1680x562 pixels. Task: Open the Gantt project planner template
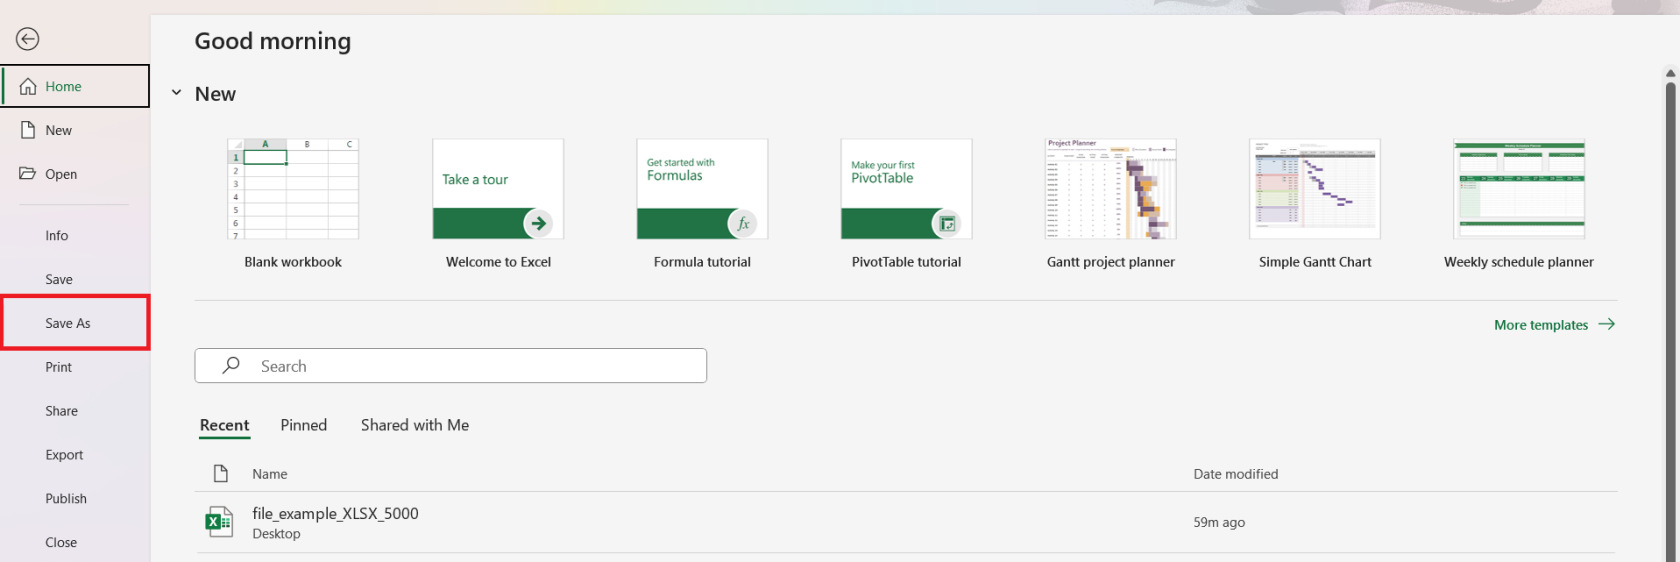click(x=1111, y=204)
